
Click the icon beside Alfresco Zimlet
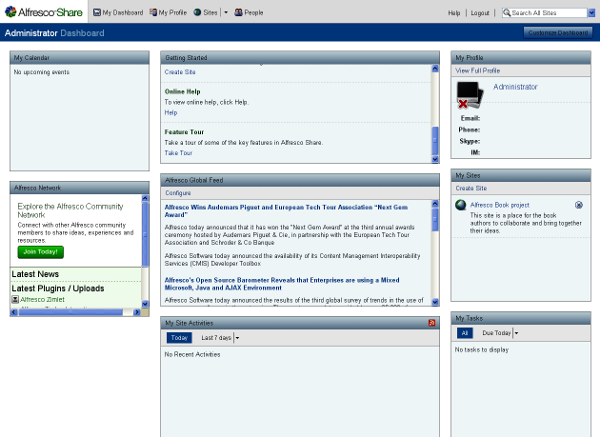(x=15, y=299)
